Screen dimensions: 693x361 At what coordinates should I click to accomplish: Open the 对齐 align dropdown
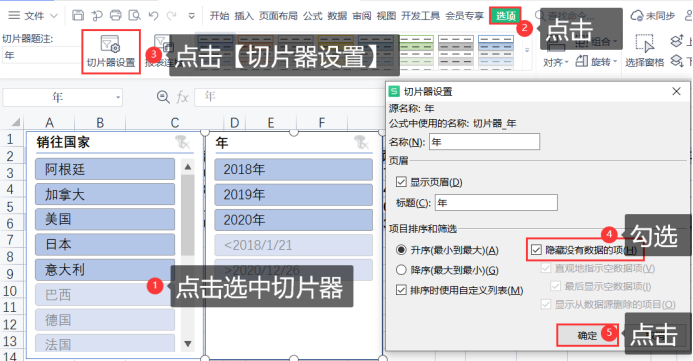(x=556, y=62)
